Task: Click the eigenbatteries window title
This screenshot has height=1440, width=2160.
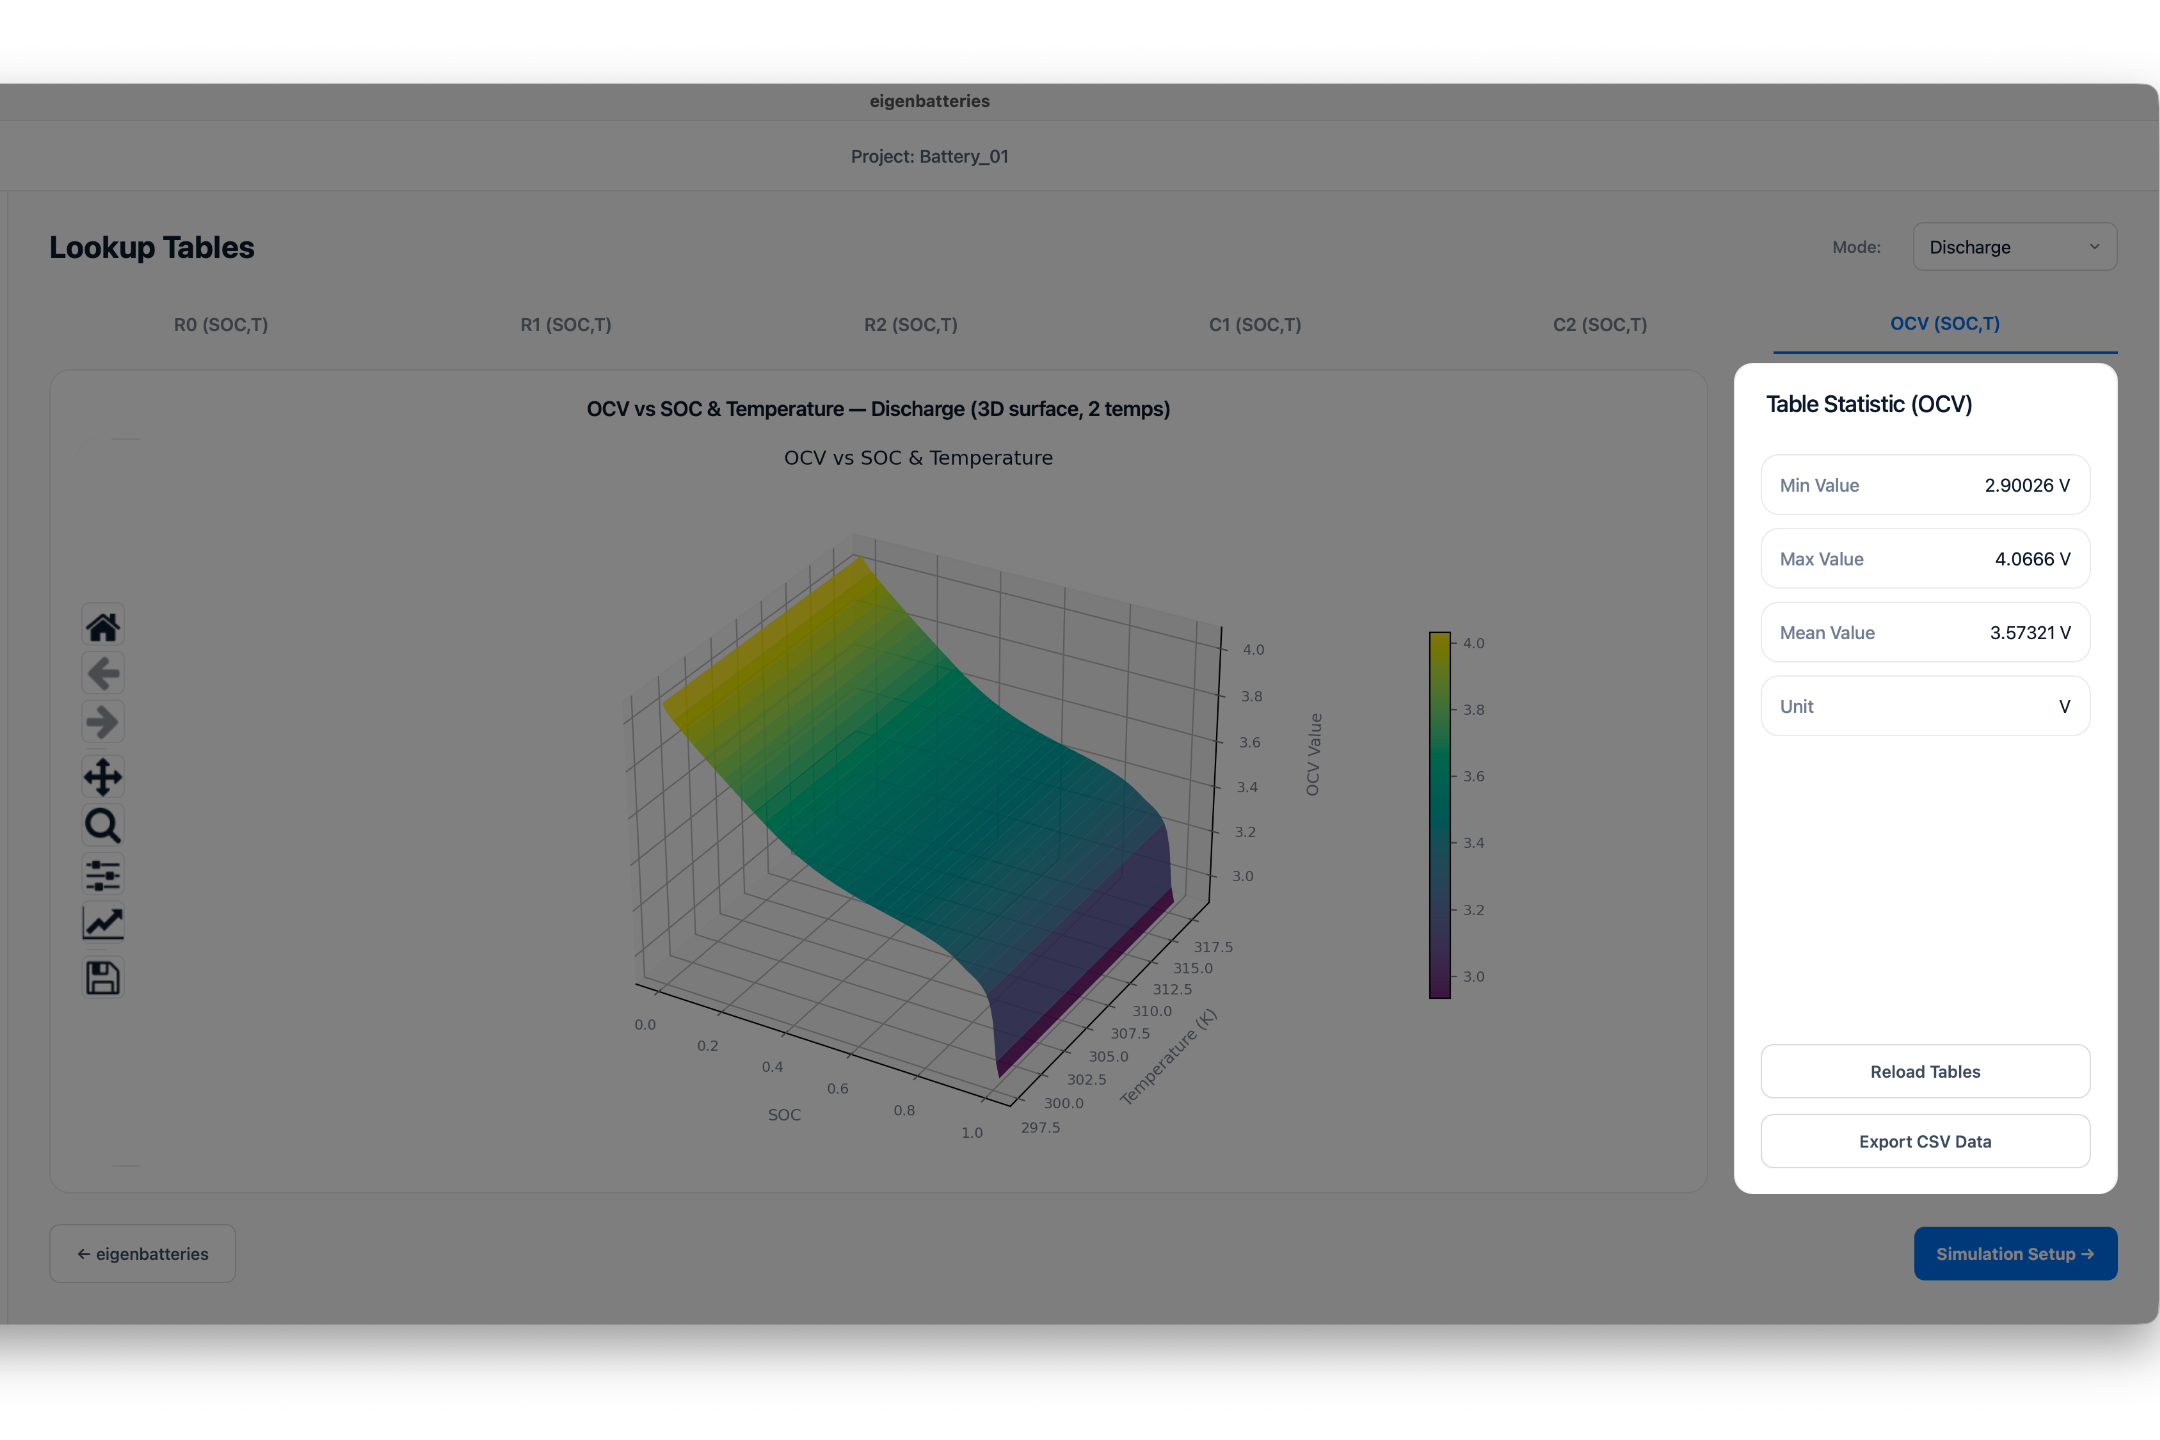Action: coord(930,101)
